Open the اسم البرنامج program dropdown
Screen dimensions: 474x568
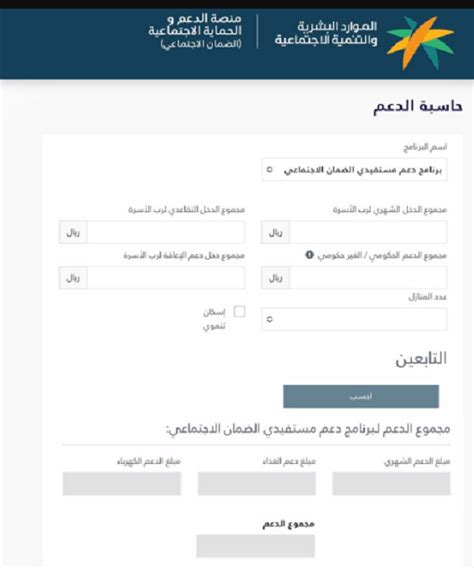click(354, 170)
